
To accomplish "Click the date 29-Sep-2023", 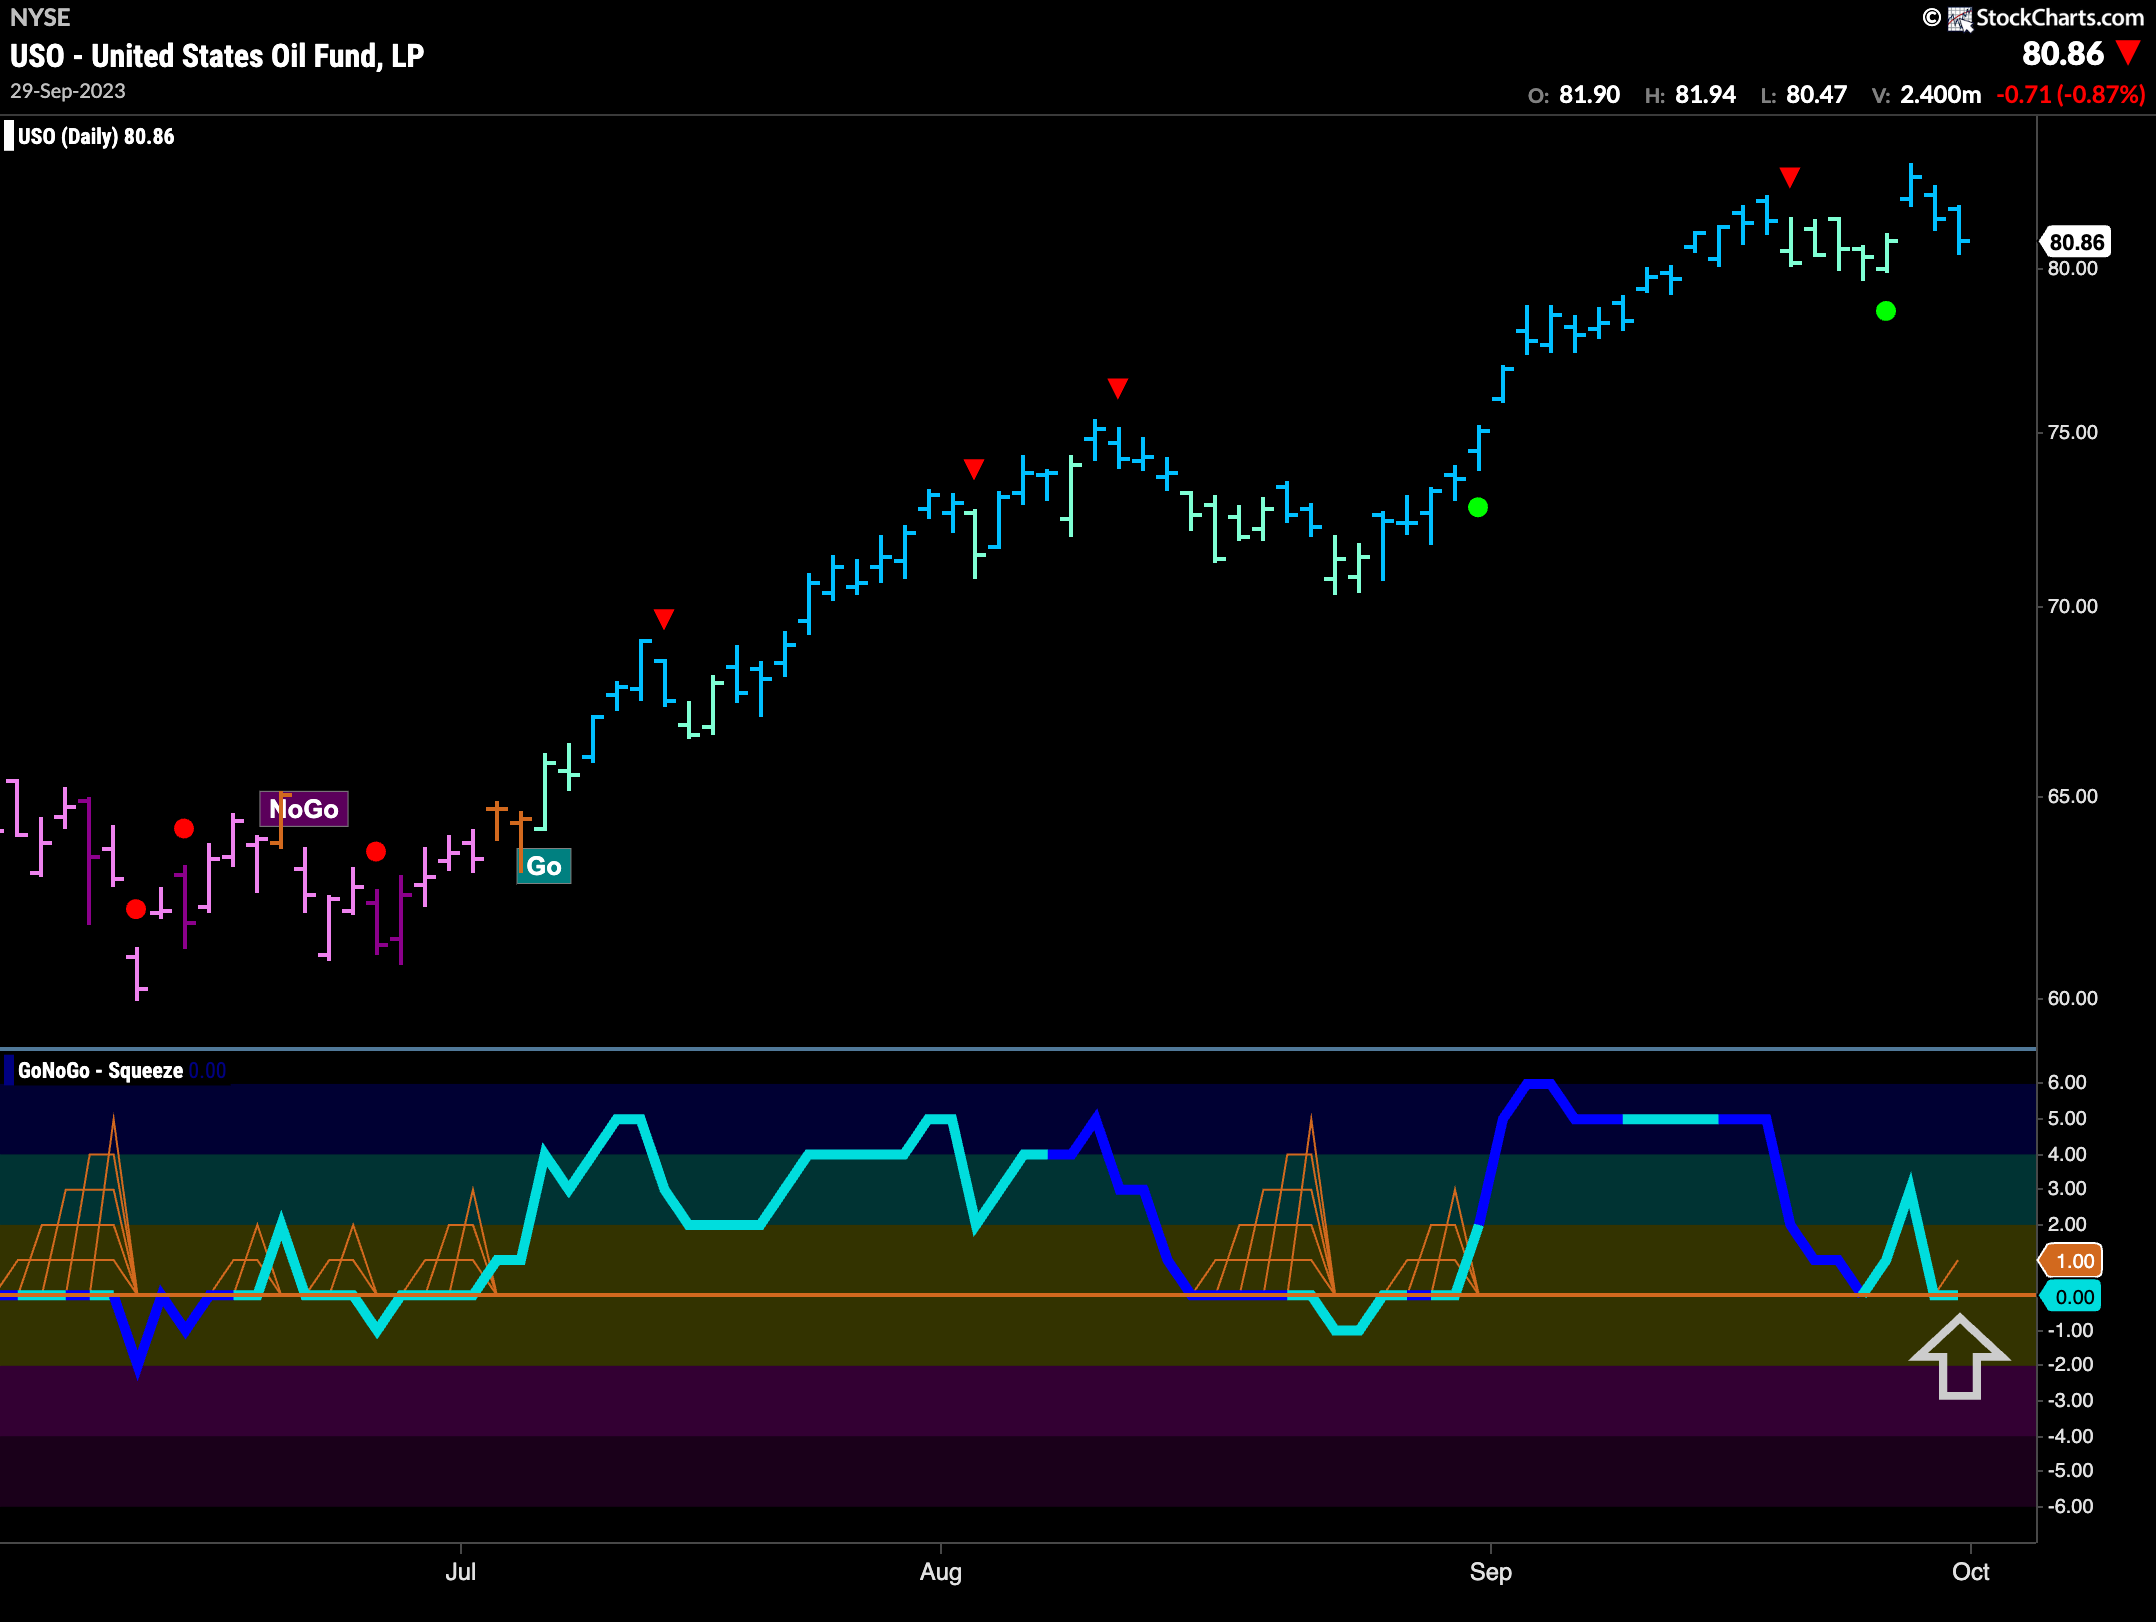I will pos(68,91).
